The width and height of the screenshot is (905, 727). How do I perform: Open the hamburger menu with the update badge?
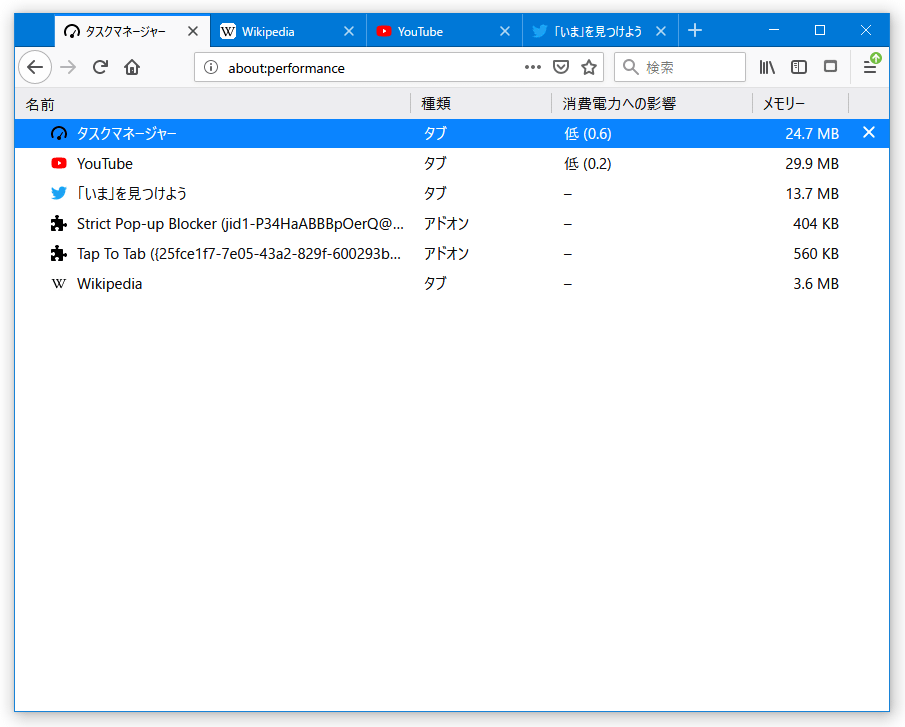(x=869, y=67)
